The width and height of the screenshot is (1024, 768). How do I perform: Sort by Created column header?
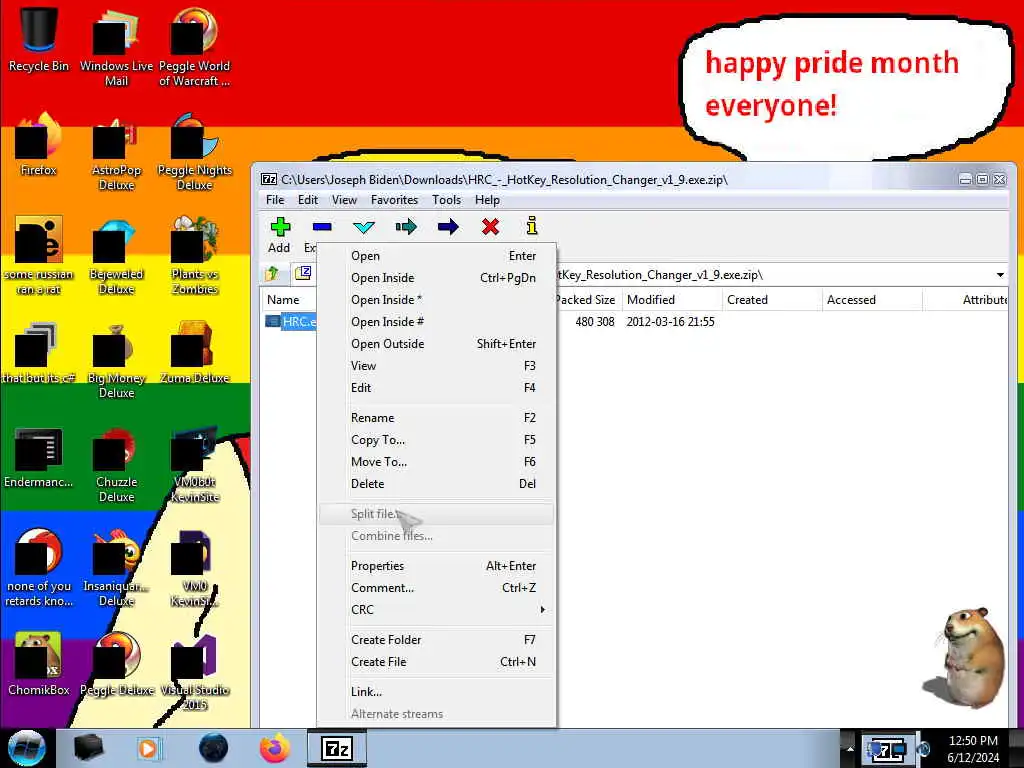click(x=772, y=300)
